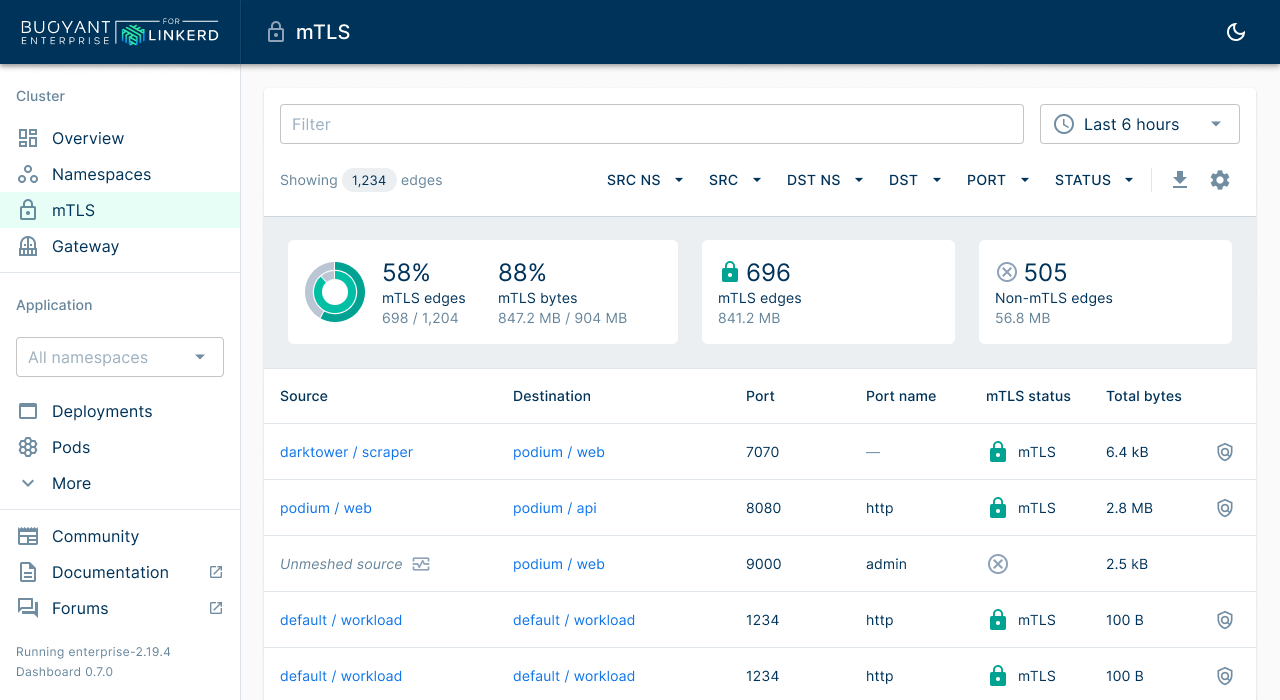Open the table settings gear icon

[1220, 180]
